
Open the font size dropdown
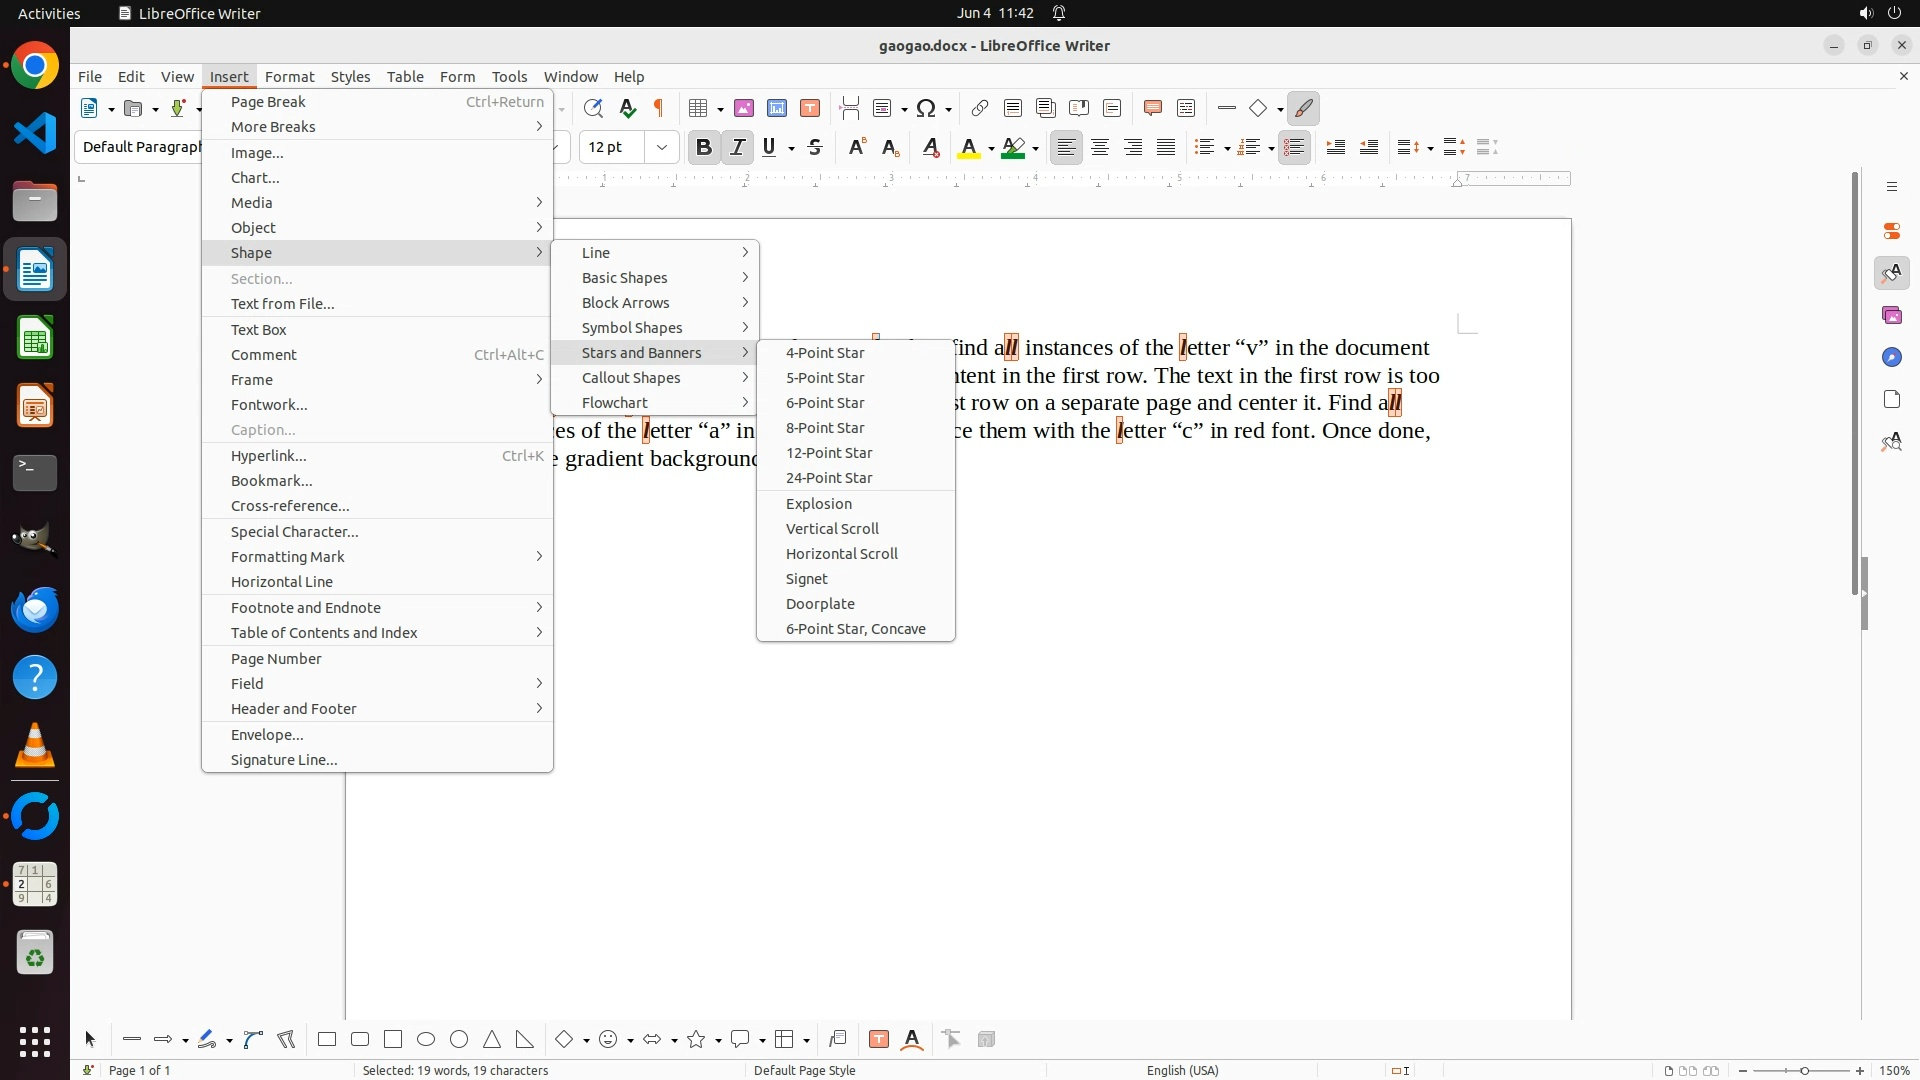(661, 147)
